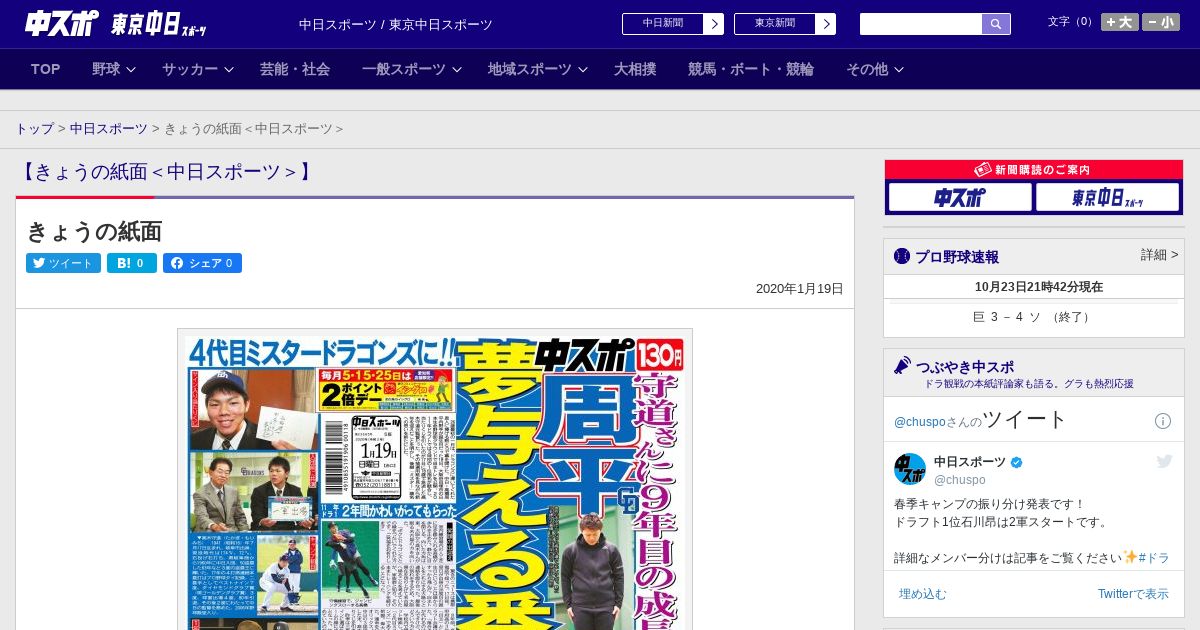
Task: Click the header text 中日スポーツ / 東京中日スポーツ
Action: pyautogui.click(x=396, y=24)
